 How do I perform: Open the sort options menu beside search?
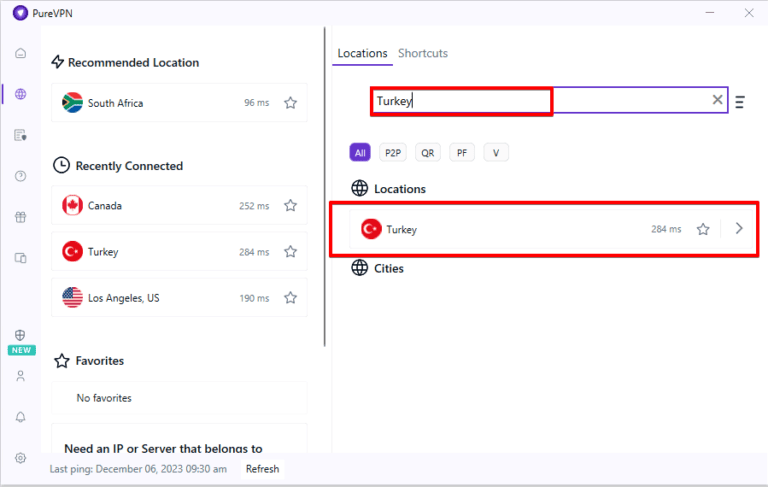(x=740, y=101)
